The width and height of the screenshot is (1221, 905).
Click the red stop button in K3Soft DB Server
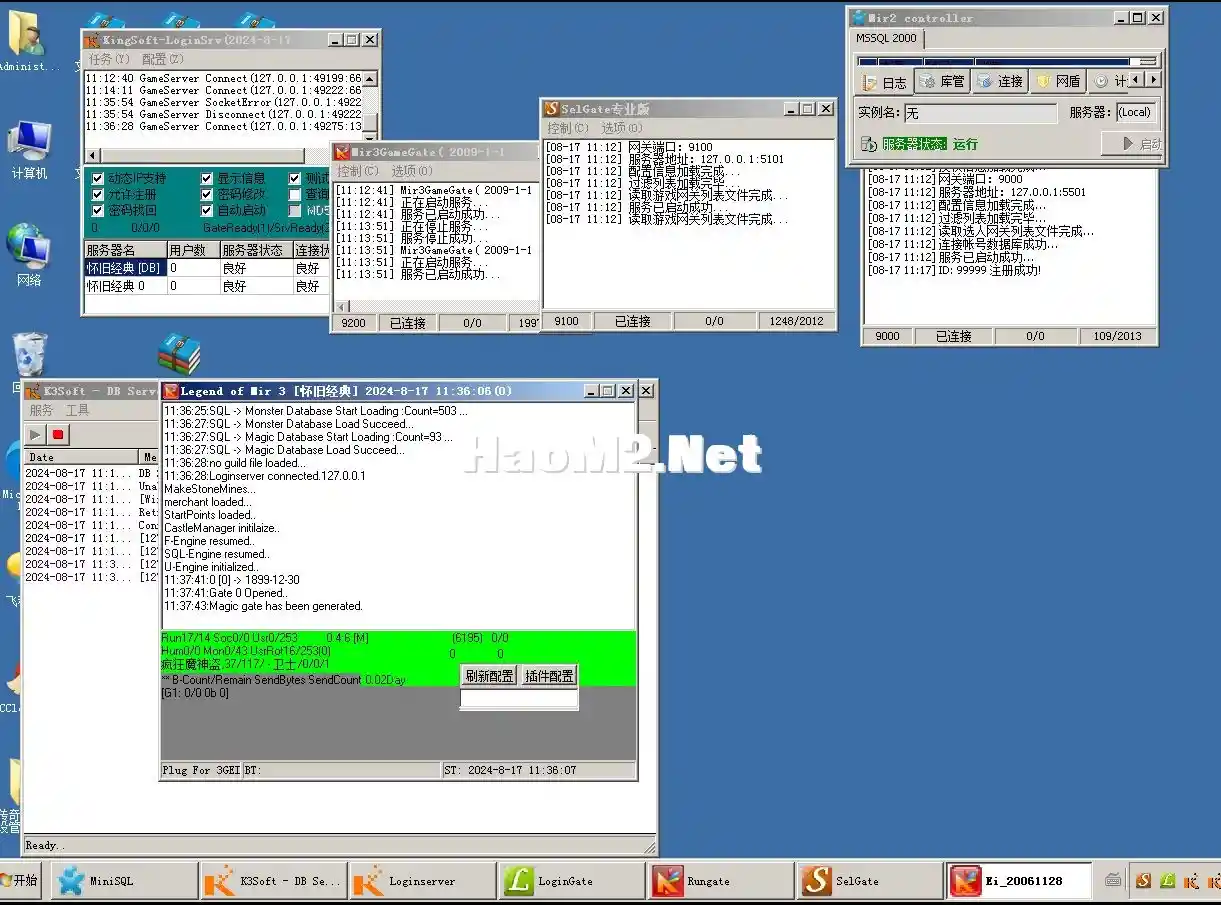(58, 435)
